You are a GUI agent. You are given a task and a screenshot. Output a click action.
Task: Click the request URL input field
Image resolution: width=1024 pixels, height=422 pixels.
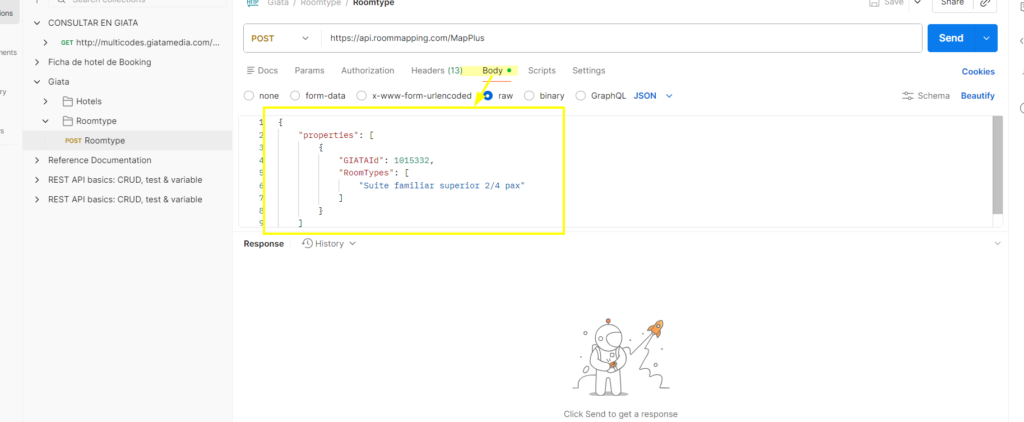tap(618, 38)
